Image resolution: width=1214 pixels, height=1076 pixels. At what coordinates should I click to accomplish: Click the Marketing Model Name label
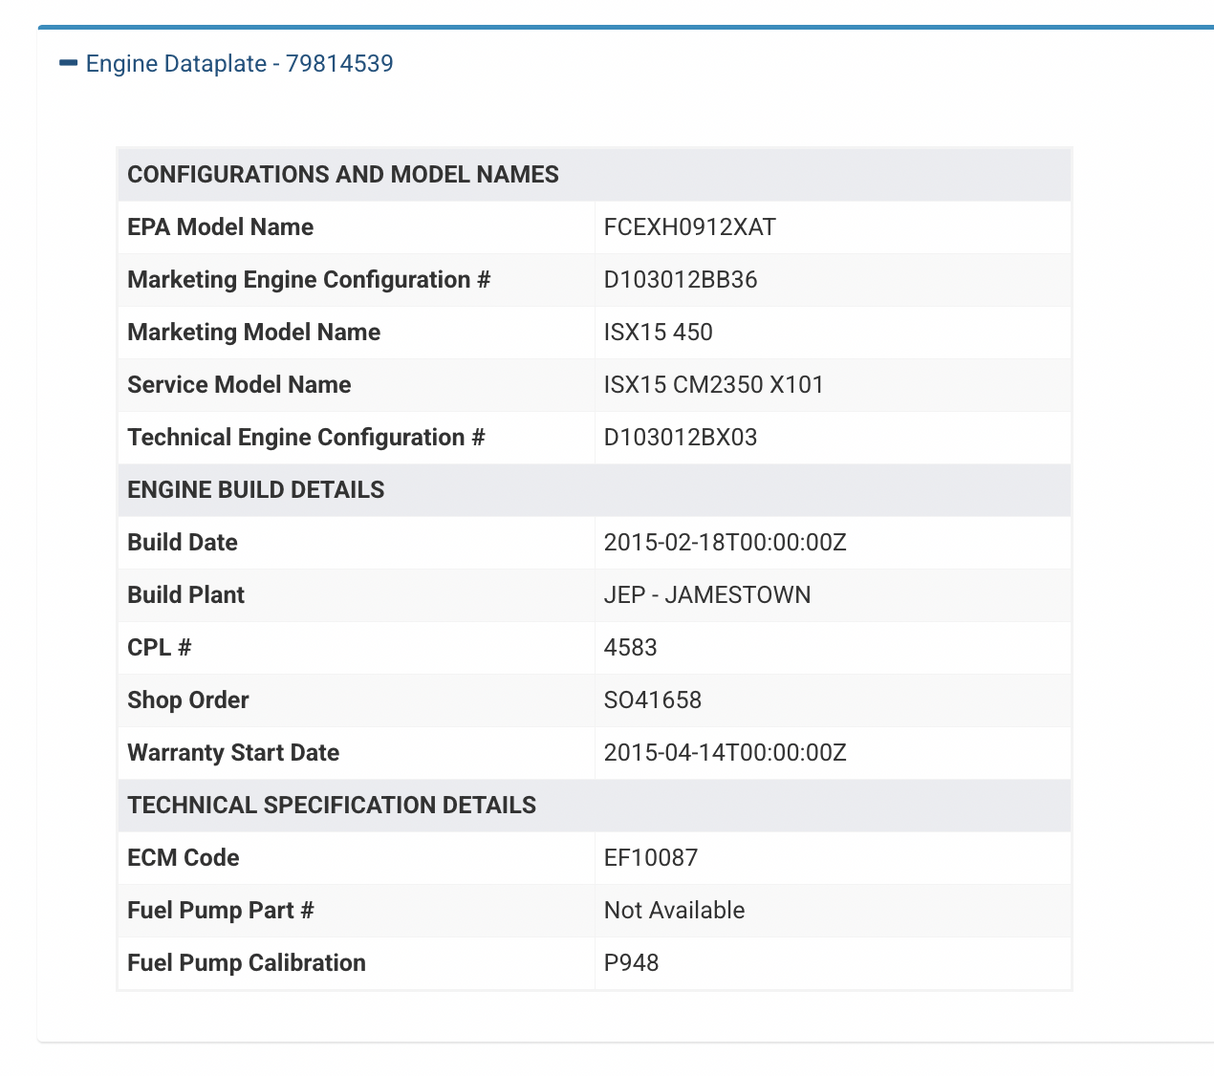(x=254, y=332)
